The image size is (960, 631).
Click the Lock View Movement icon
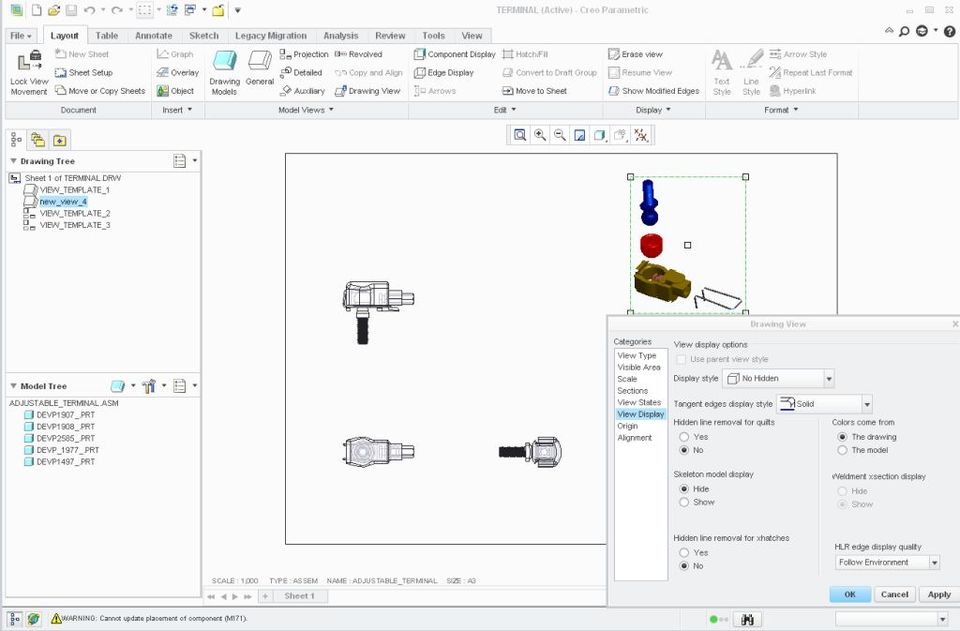(28, 62)
